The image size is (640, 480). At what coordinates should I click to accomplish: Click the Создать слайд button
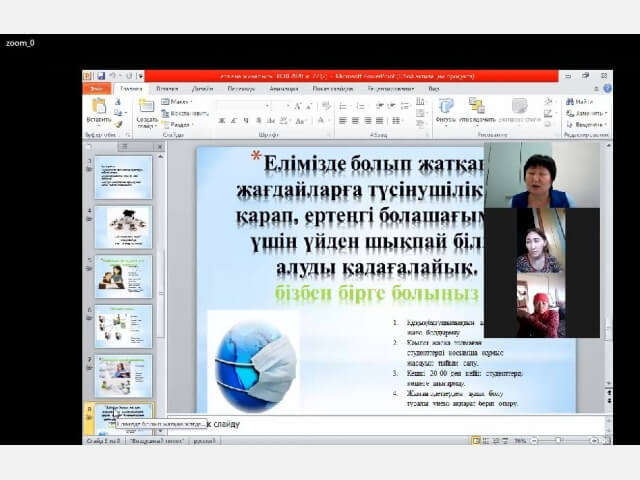(147, 113)
